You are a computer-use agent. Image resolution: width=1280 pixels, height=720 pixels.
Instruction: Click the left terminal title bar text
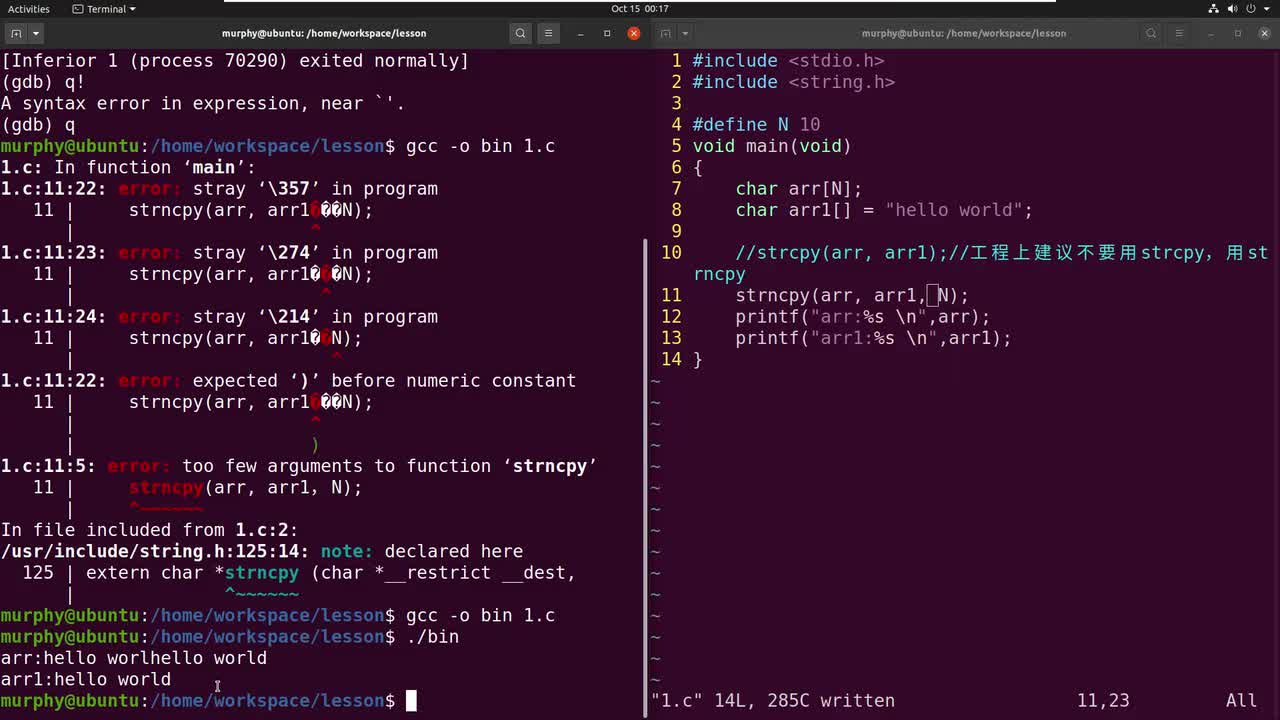[x=324, y=33]
